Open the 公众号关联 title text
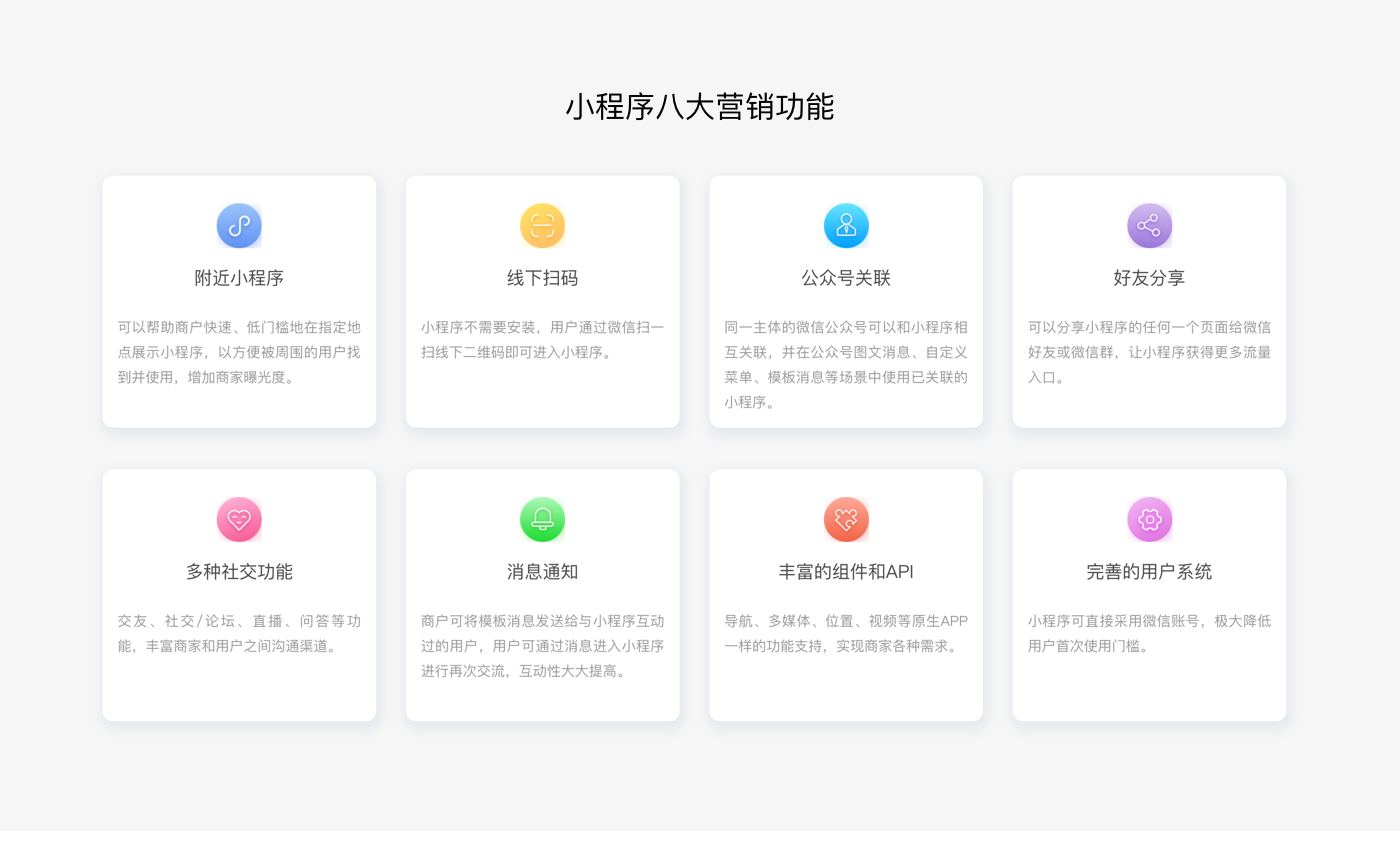The image size is (1400, 862). 846,278
